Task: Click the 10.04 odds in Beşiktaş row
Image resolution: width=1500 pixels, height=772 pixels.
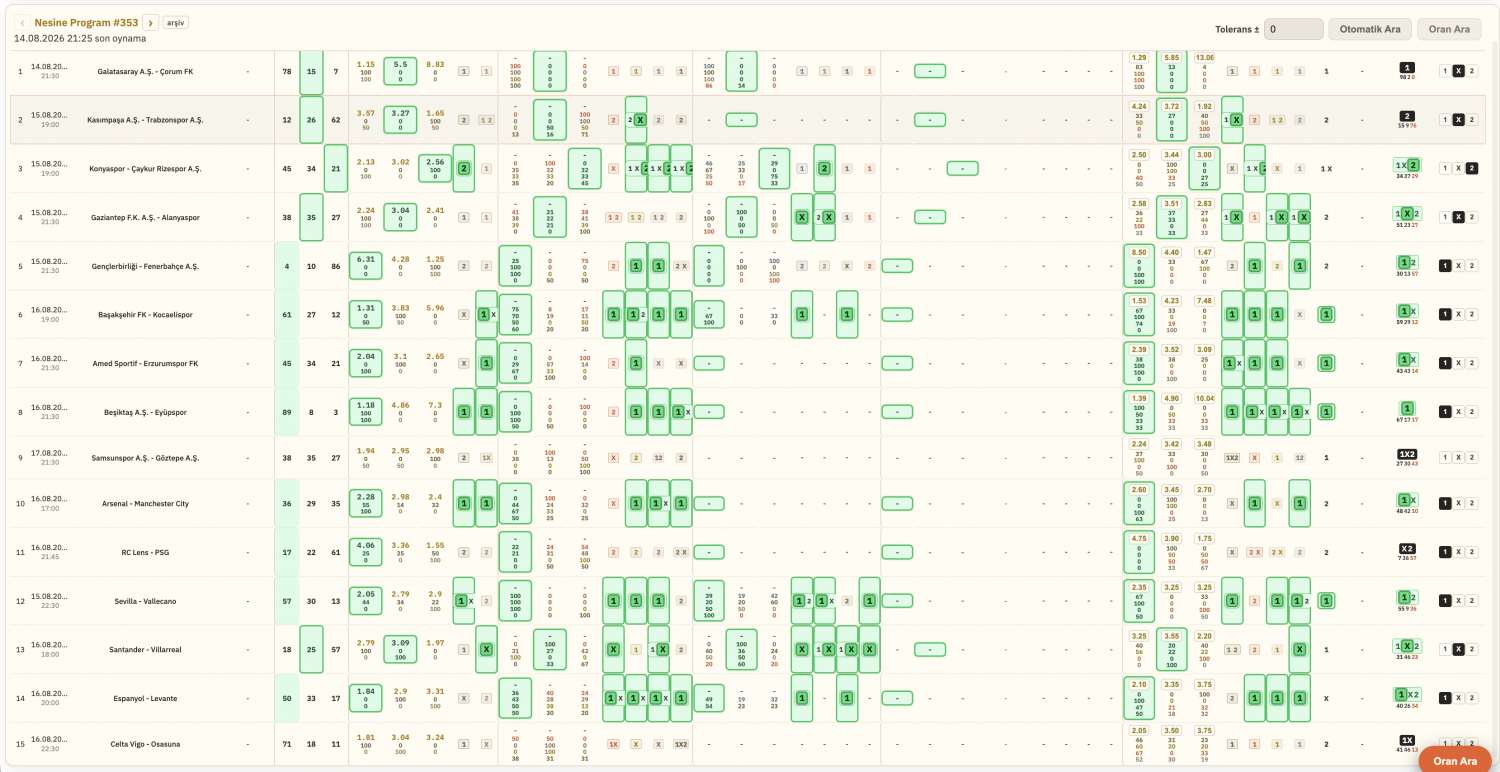Action: [1205, 398]
